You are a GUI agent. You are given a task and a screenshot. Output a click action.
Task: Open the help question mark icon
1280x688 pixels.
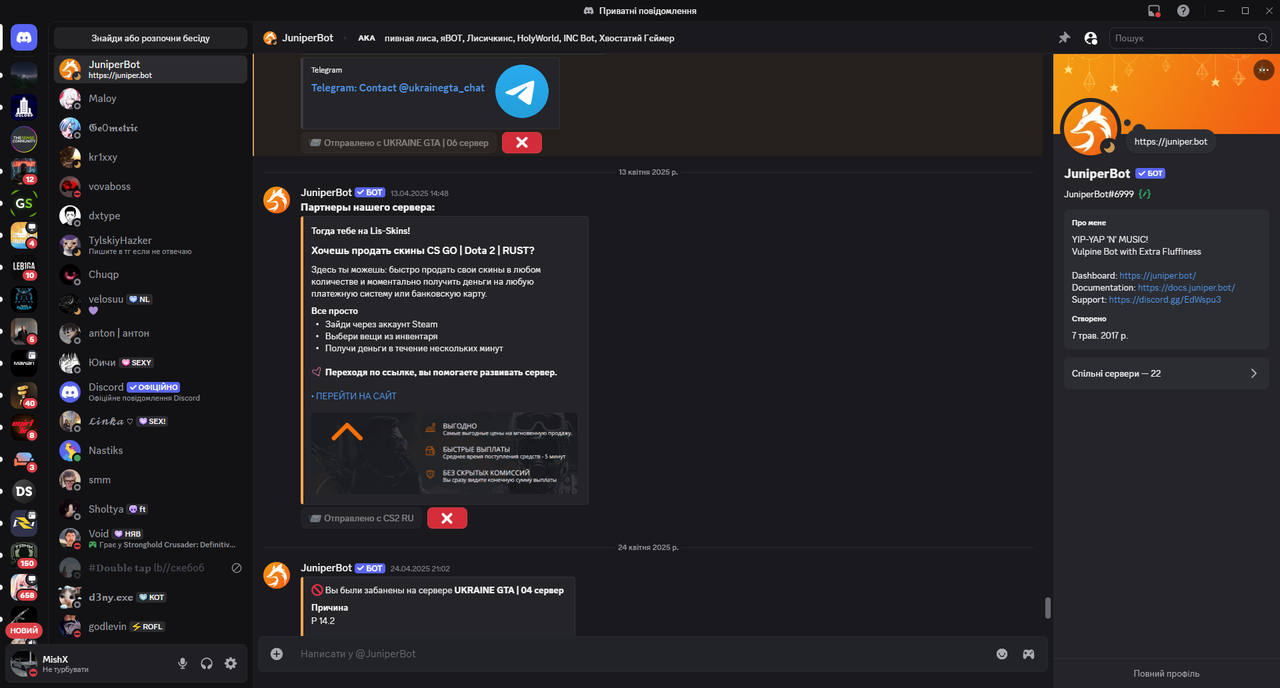(x=1183, y=11)
